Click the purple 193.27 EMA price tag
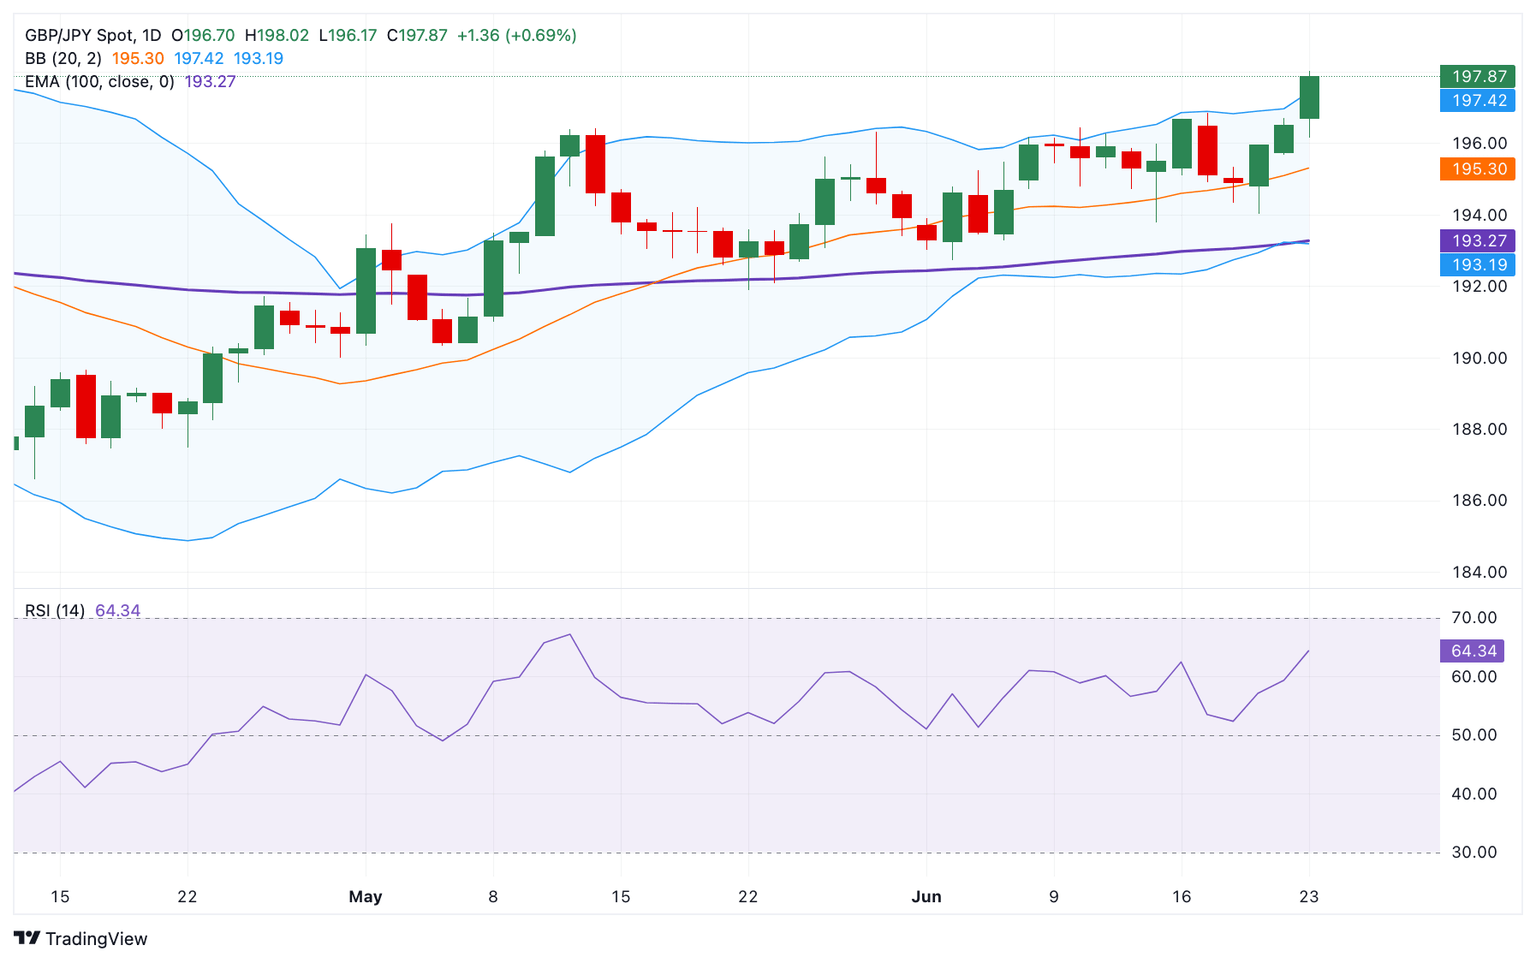 click(1477, 241)
